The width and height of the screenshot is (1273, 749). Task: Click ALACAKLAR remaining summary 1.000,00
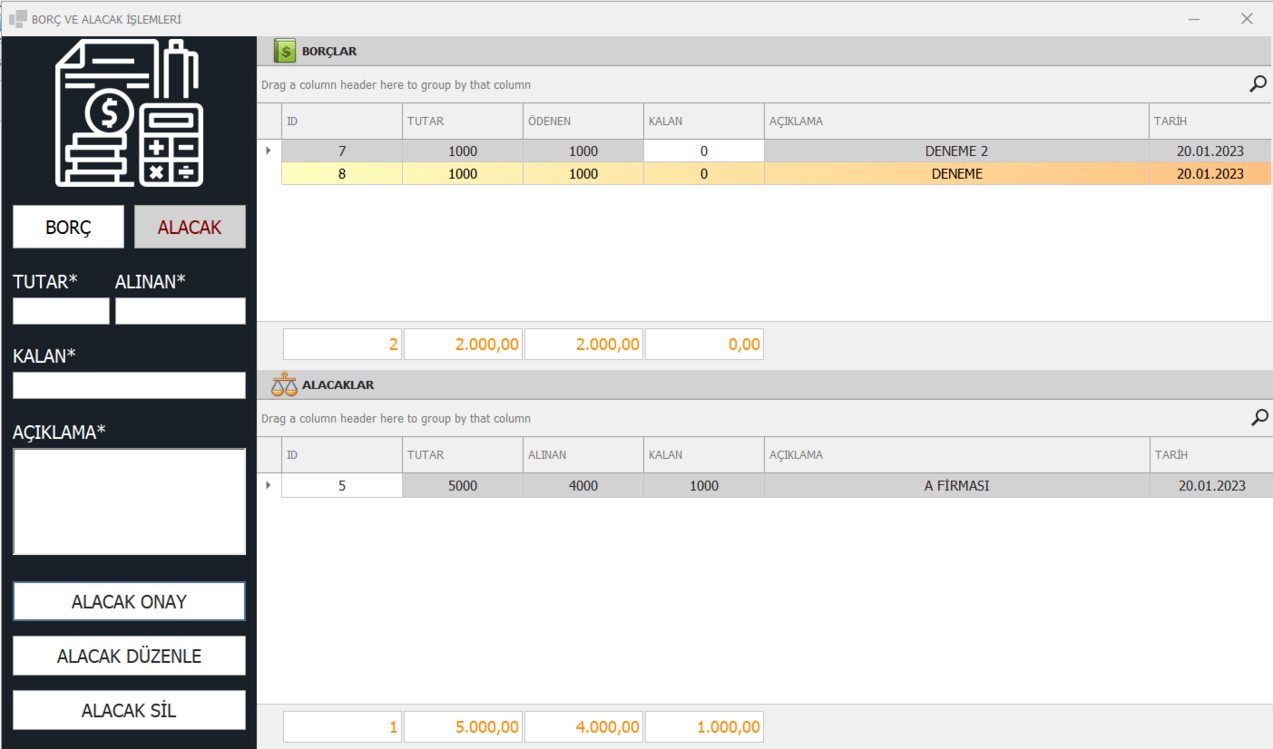coord(704,727)
